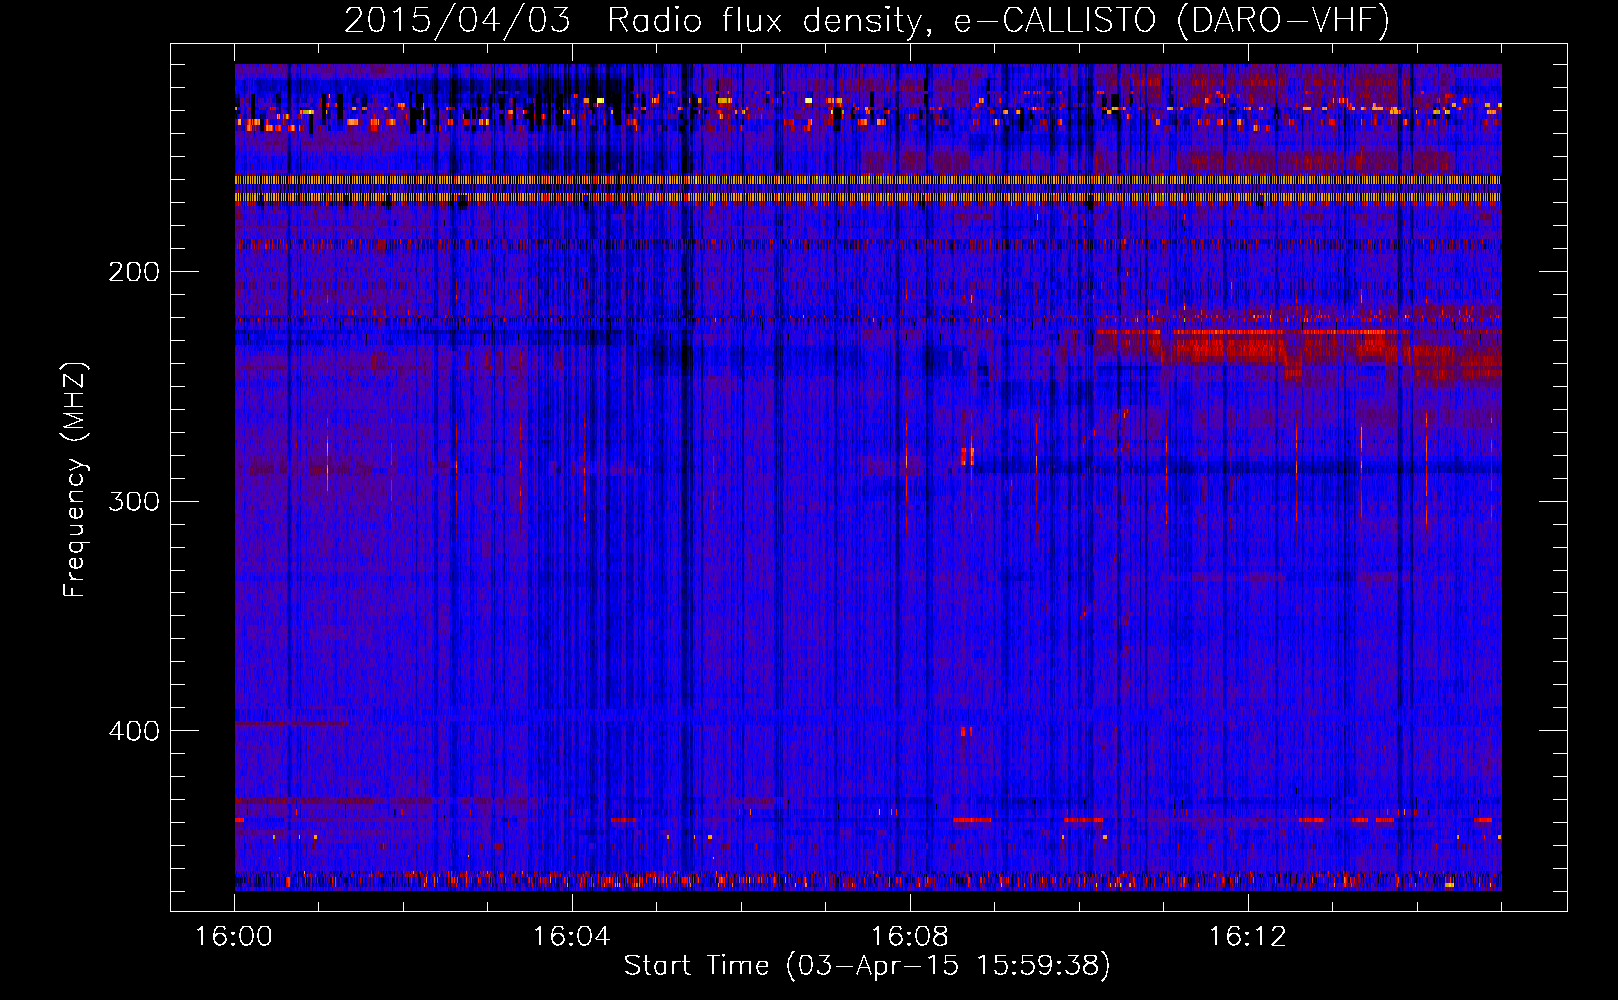The width and height of the screenshot is (1618, 1000).
Task: Click the red burst spot above 300 MHz near 16:08
Action: click(x=967, y=456)
